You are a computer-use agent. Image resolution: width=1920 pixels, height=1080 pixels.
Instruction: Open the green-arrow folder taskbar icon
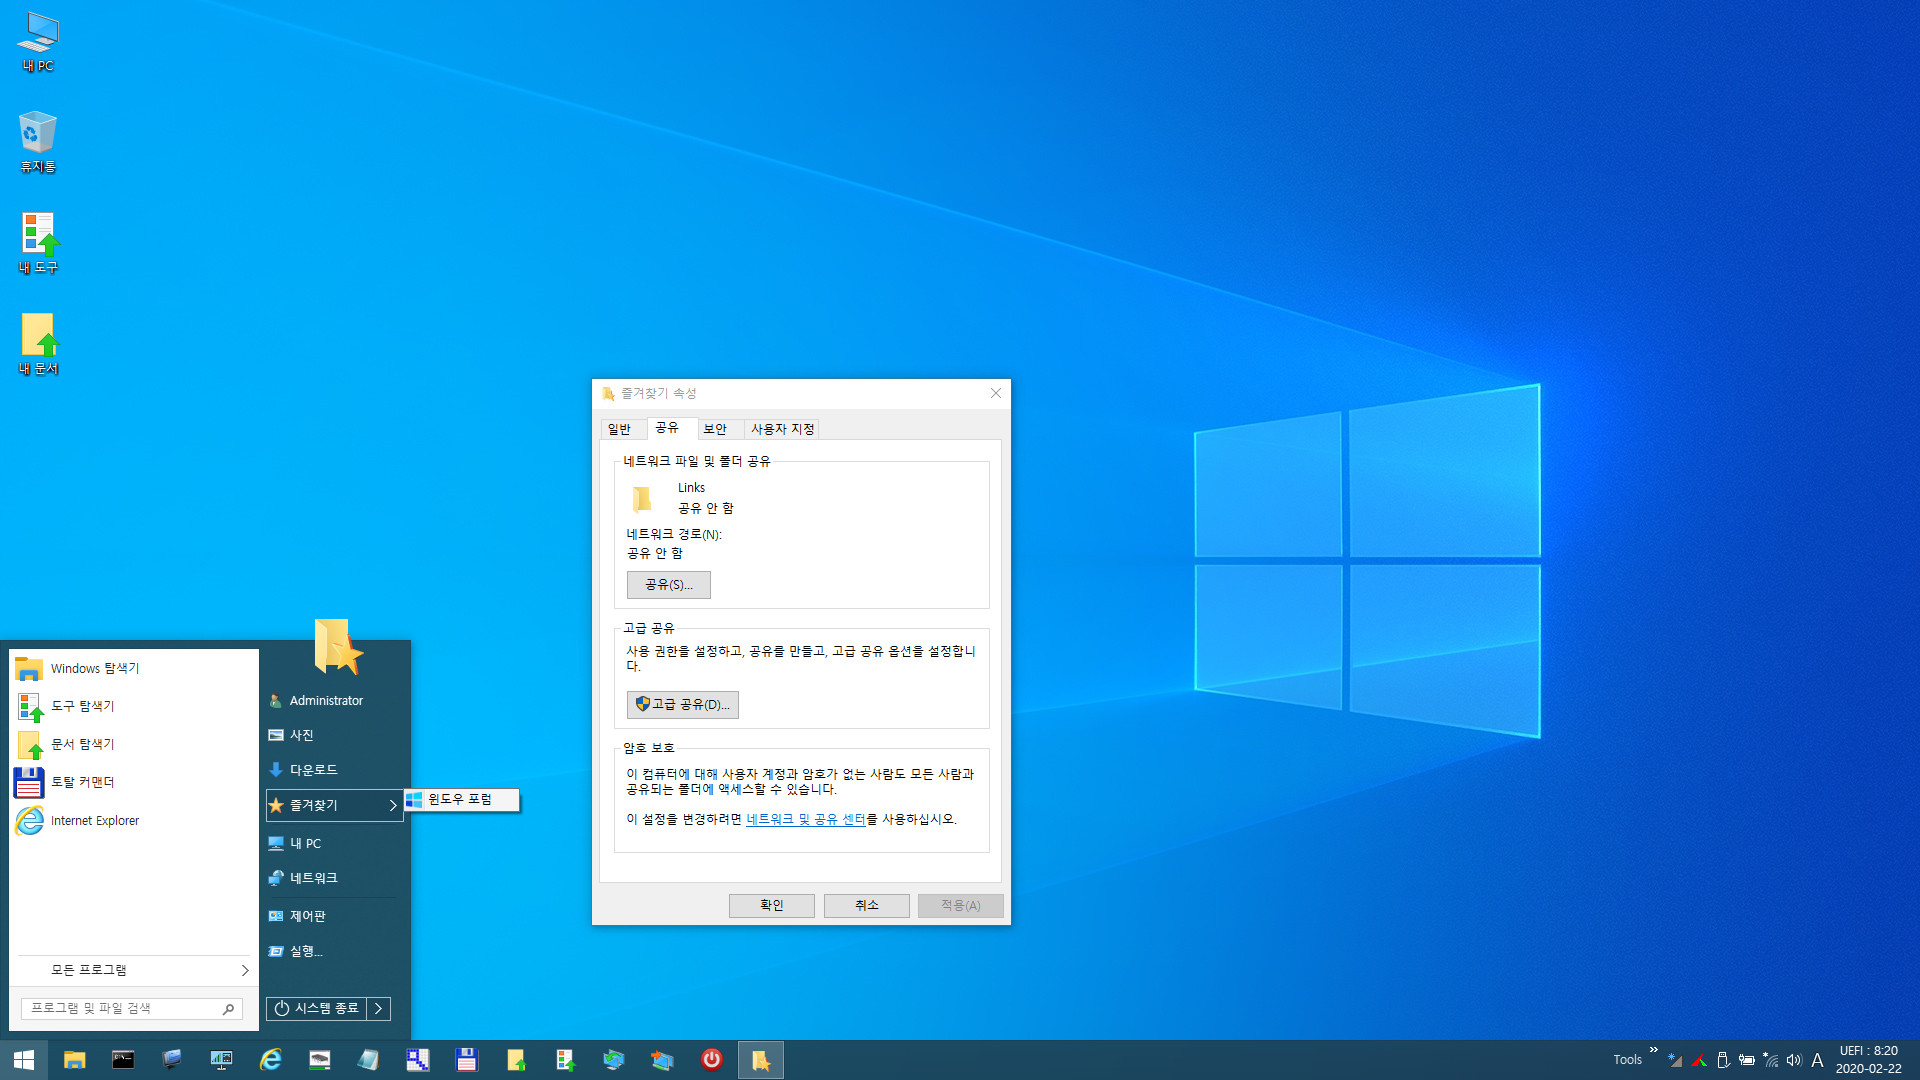click(515, 1060)
